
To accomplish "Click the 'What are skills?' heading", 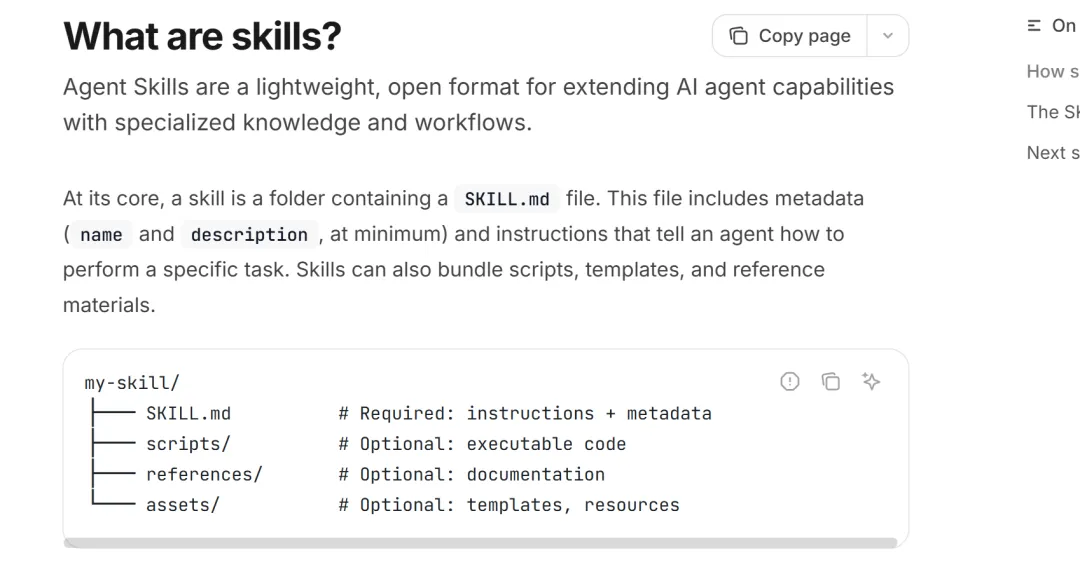I will click(202, 36).
